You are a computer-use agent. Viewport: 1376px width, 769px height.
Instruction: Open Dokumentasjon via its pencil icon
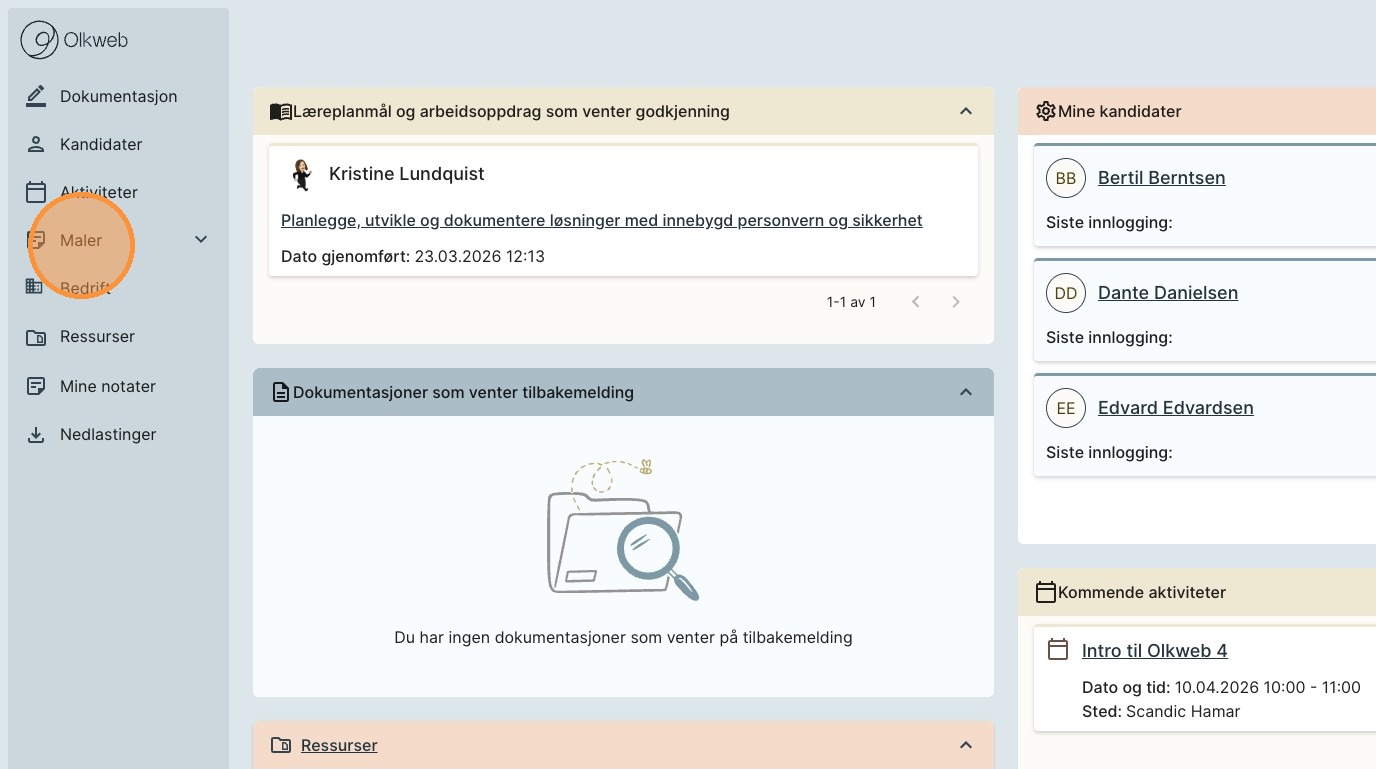(36, 96)
